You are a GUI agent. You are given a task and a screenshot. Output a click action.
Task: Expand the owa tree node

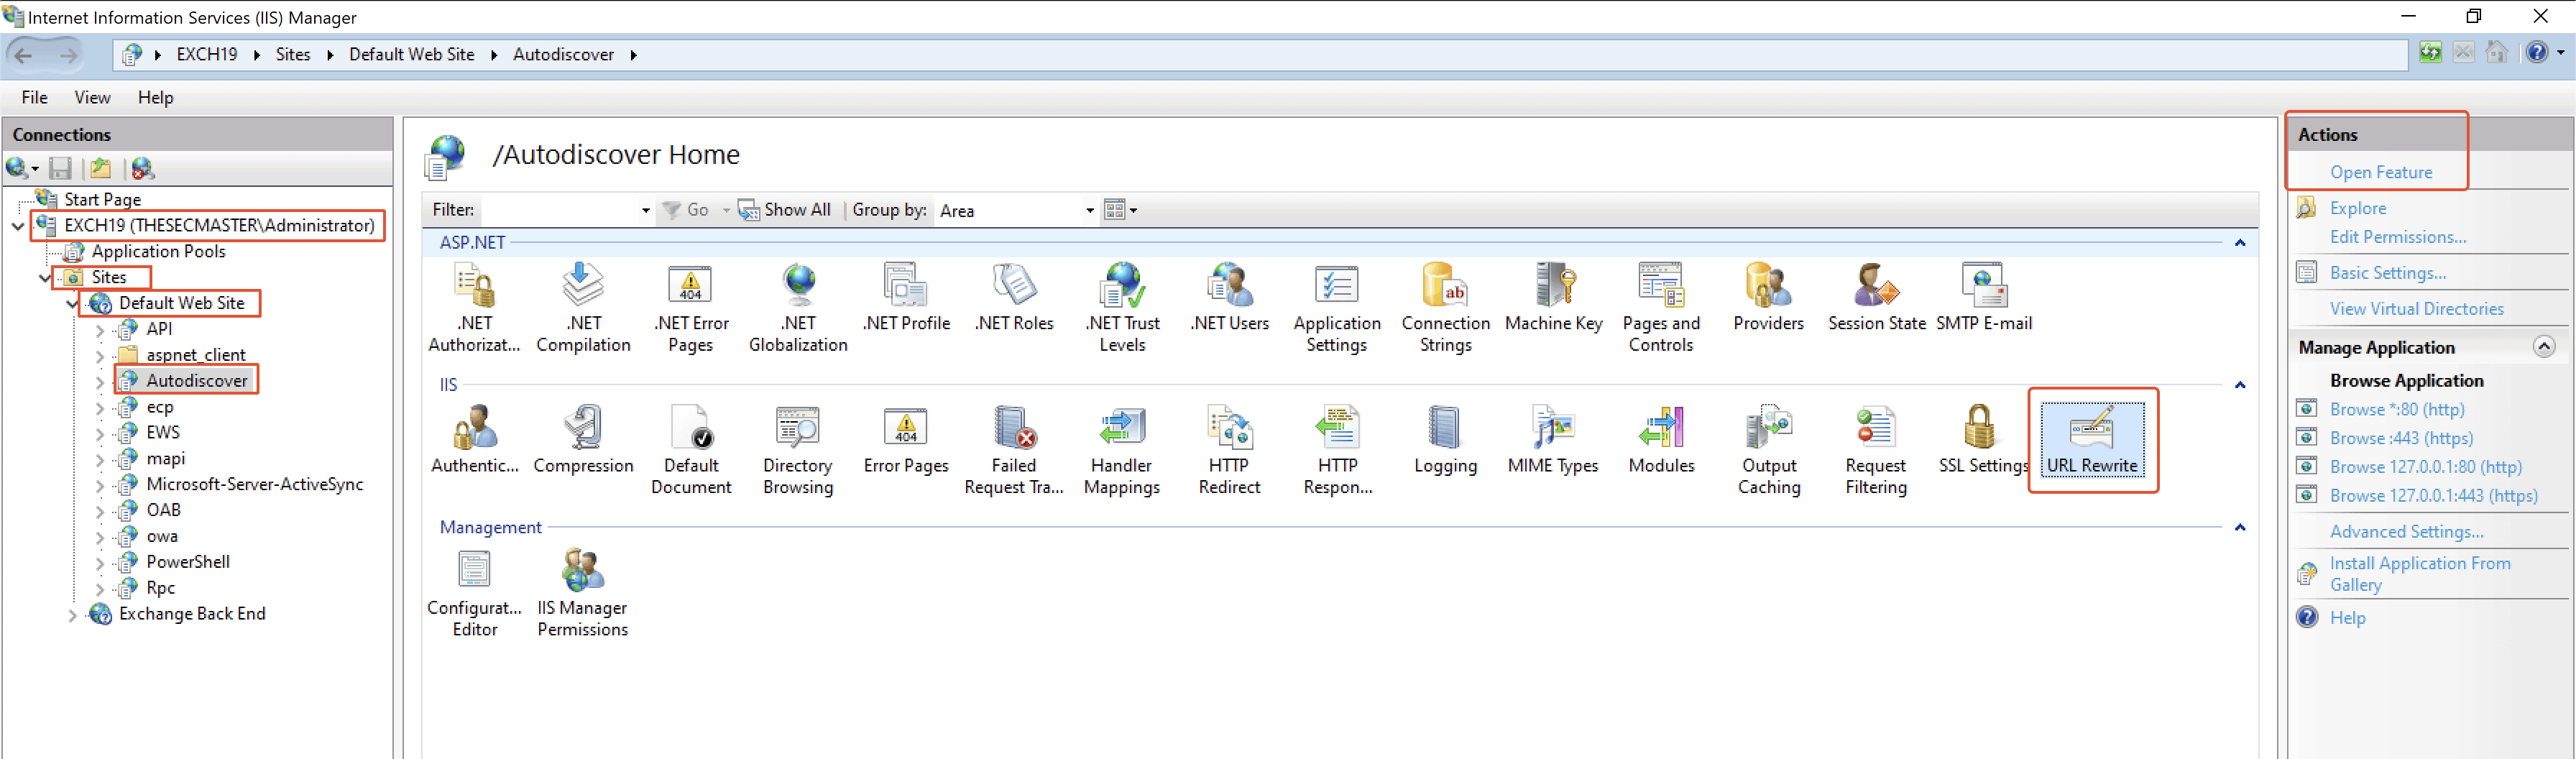(x=99, y=537)
